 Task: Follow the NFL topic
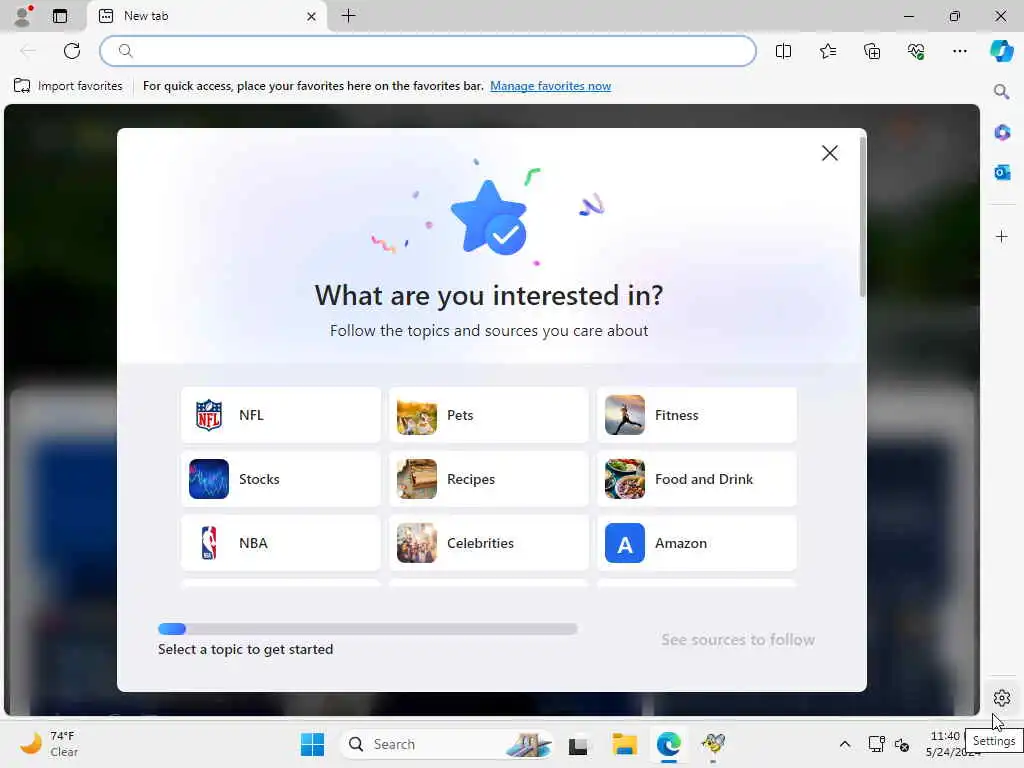[x=281, y=415]
